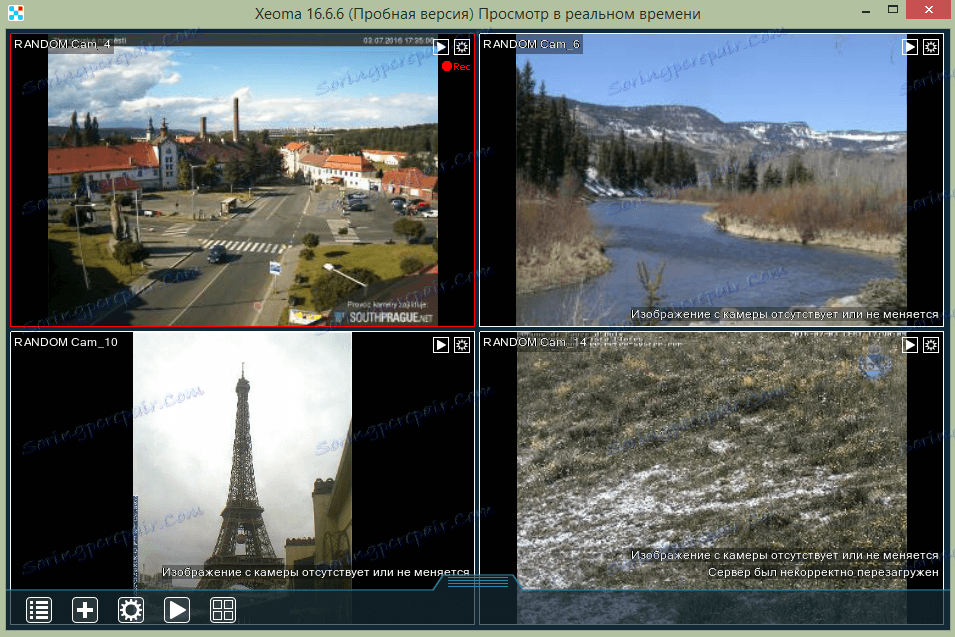
Task: Click "Сервер был некорректно перезагружен" message
Action: click(823, 572)
